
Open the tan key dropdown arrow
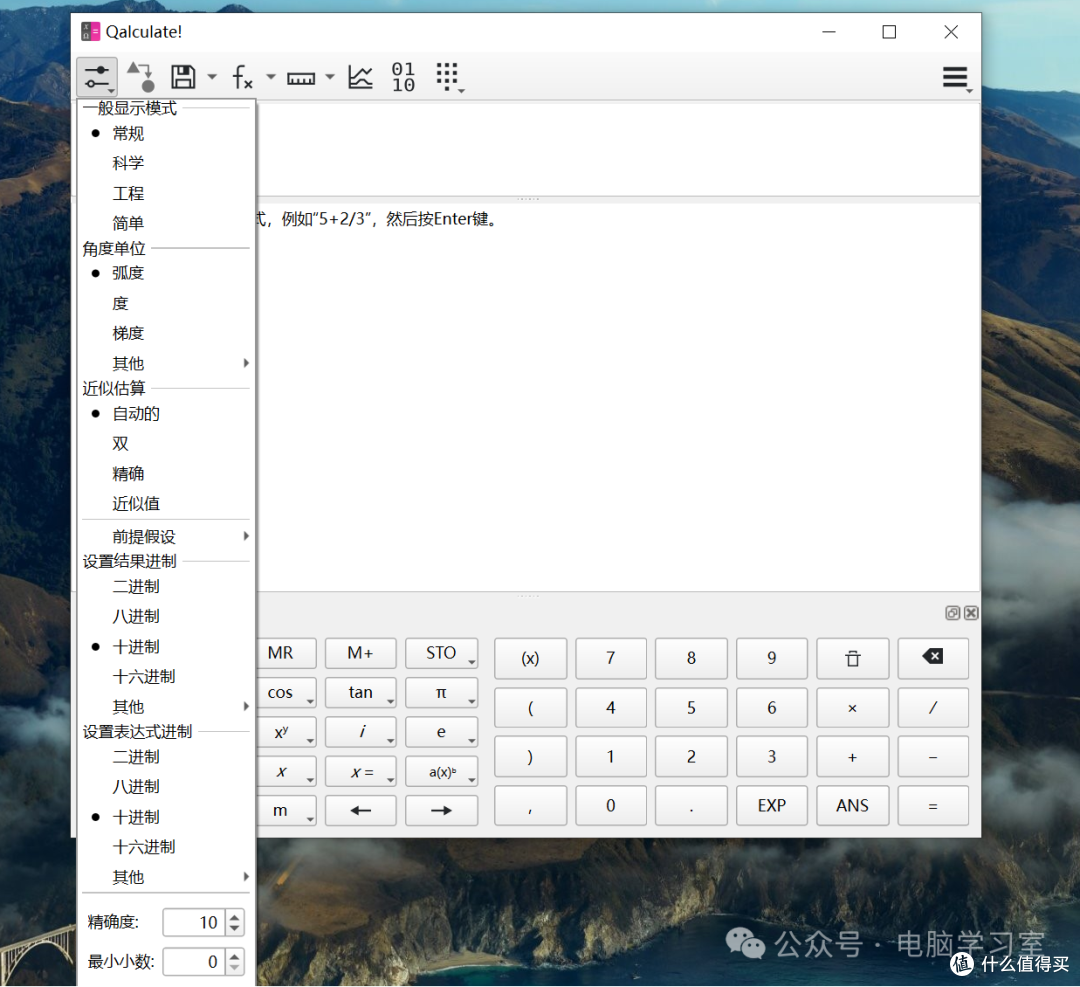point(391,702)
